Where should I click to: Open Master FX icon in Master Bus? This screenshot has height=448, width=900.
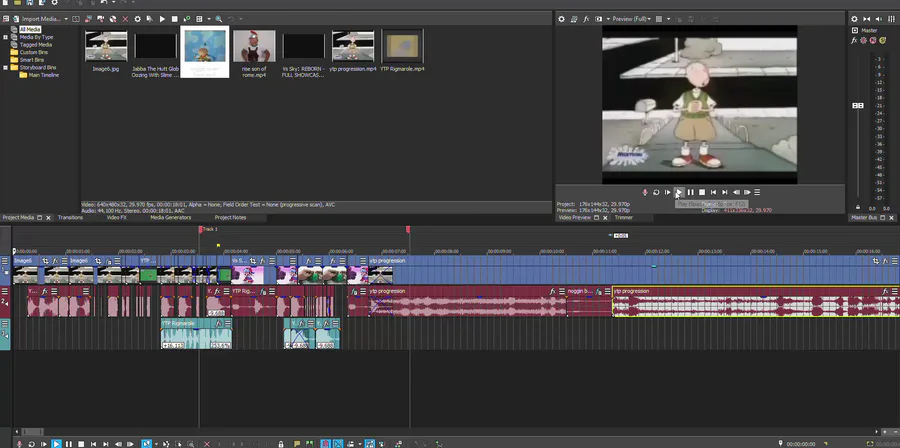854,40
